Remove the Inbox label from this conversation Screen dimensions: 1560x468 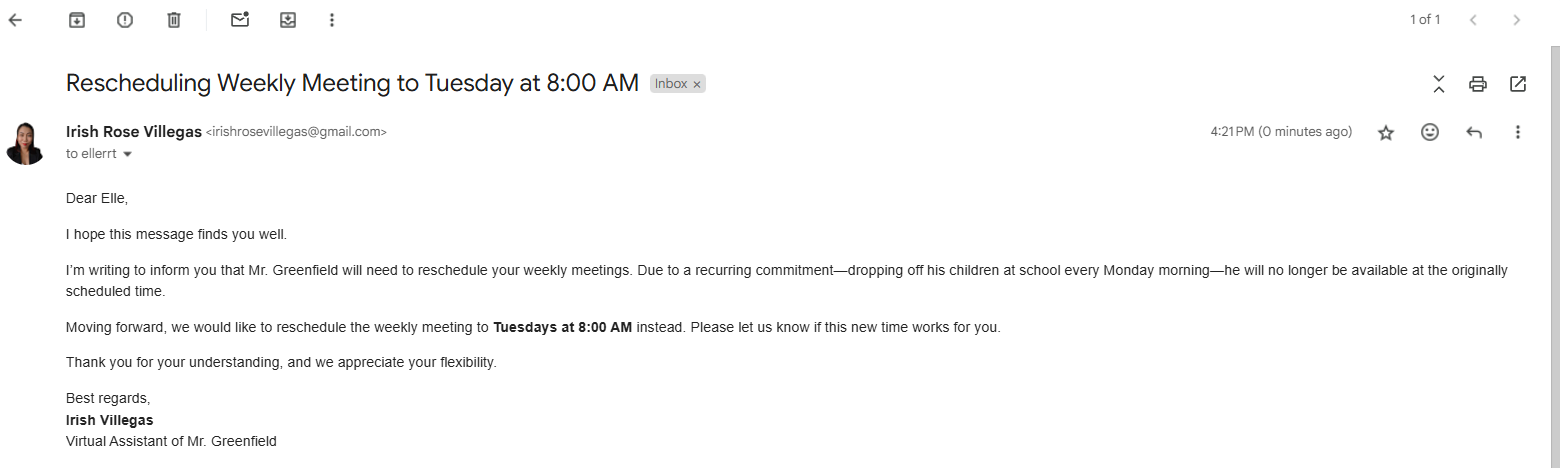pos(697,85)
